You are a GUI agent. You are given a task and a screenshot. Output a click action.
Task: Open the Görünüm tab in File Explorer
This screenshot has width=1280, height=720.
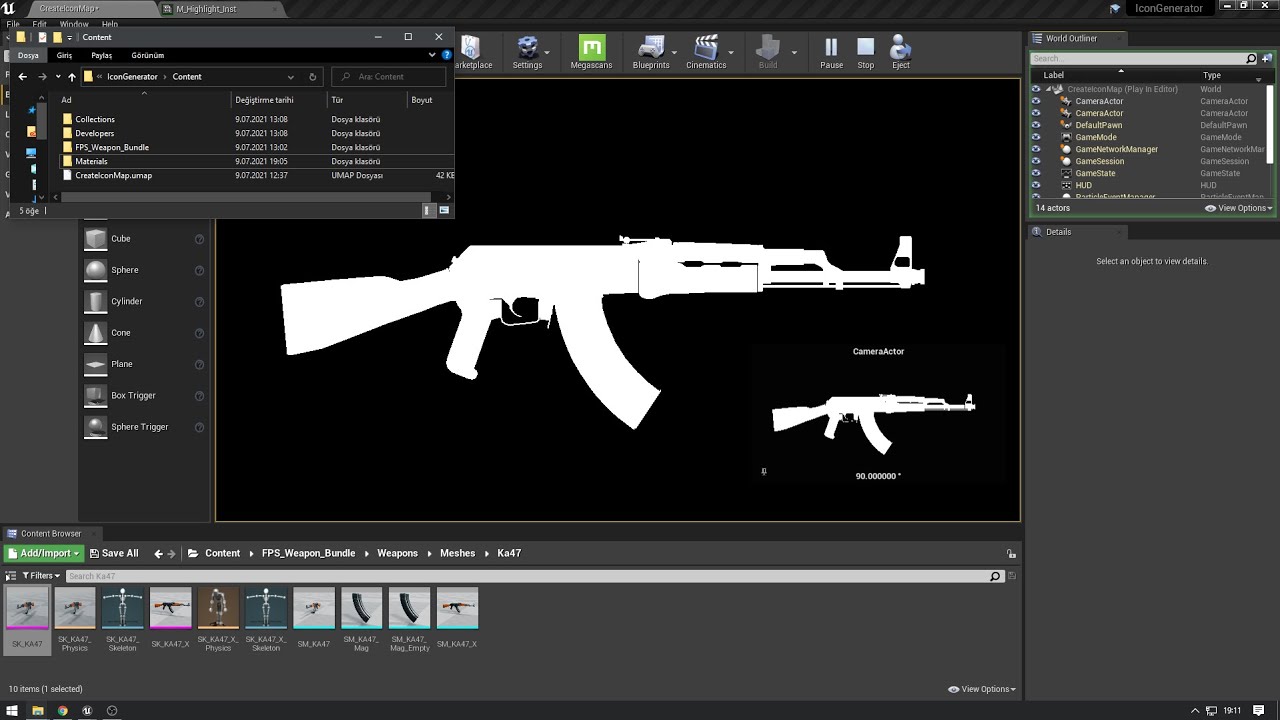click(x=148, y=55)
